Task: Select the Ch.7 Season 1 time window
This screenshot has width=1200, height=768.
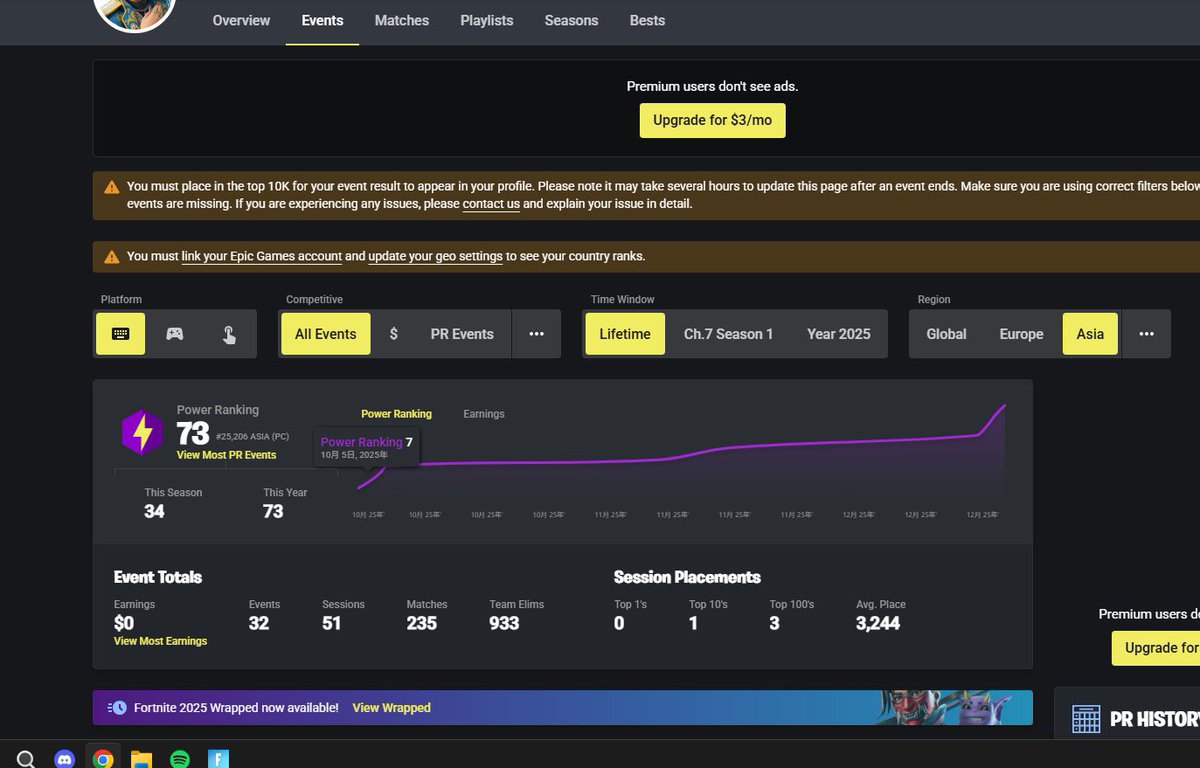Action: (x=728, y=334)
